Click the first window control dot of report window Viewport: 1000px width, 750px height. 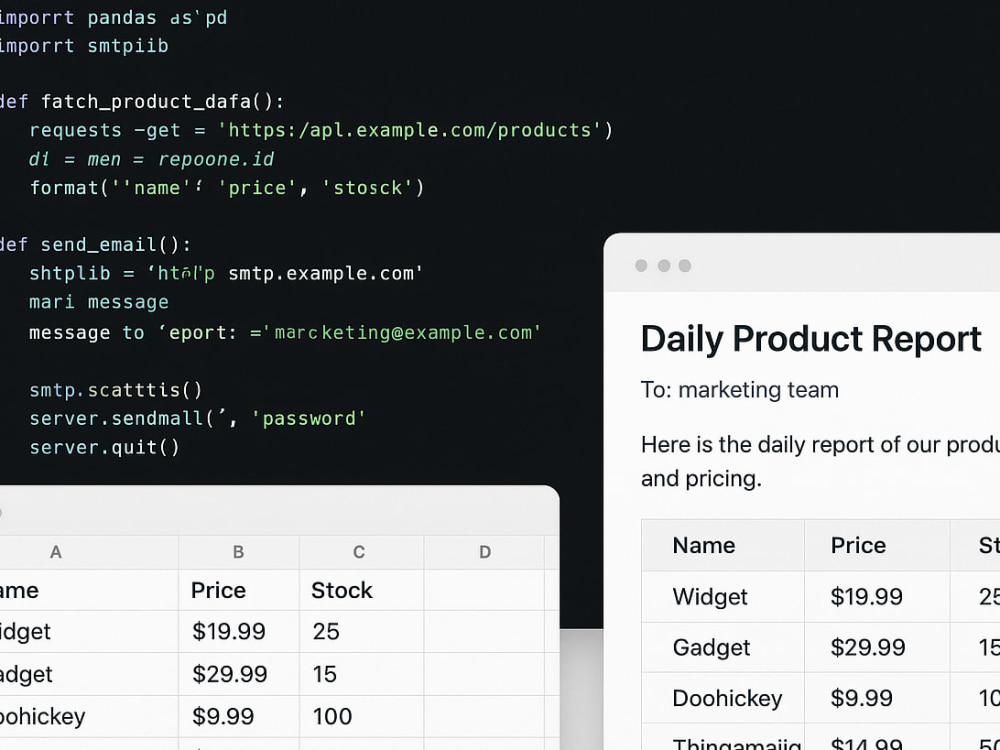[641, 265]
